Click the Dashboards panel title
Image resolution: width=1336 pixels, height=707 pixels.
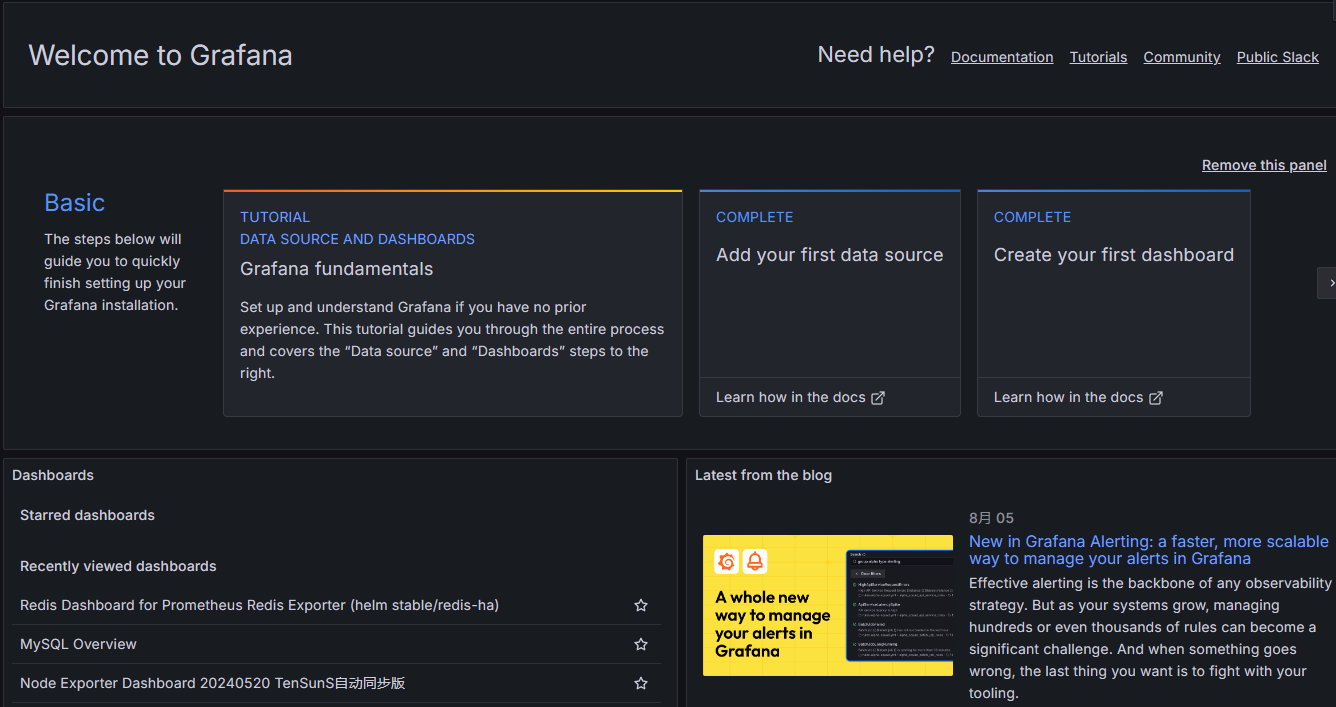[x=53, y=475]
